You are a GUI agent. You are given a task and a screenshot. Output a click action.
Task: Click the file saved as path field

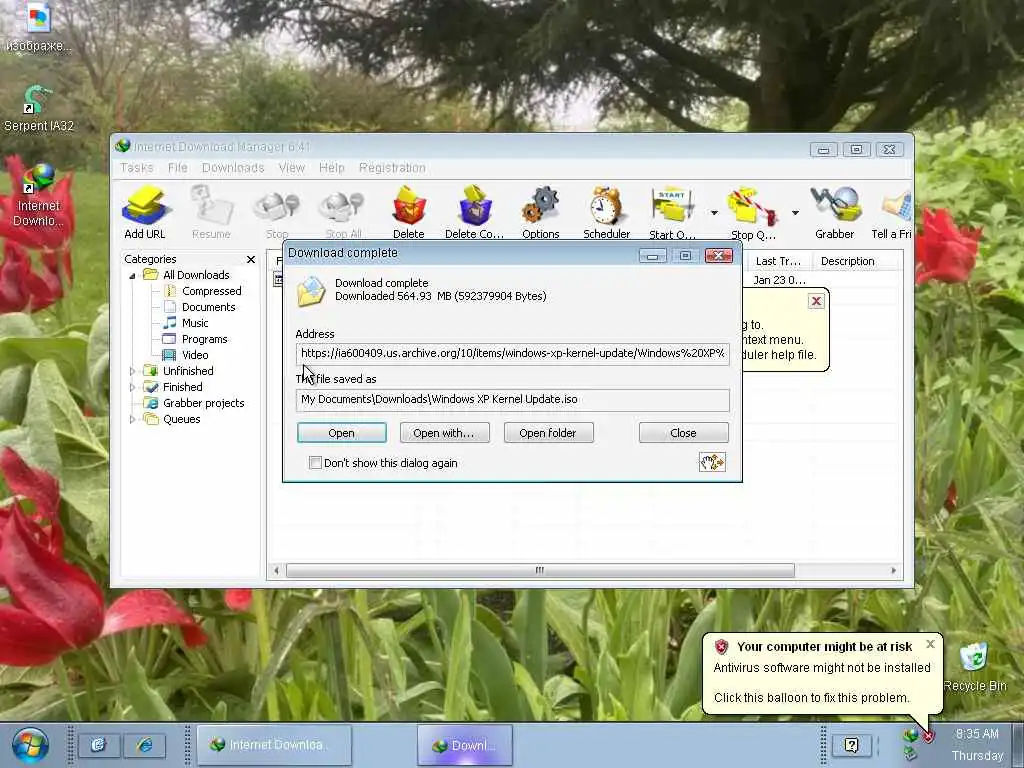pyautogui.click(x=512, y=400)
